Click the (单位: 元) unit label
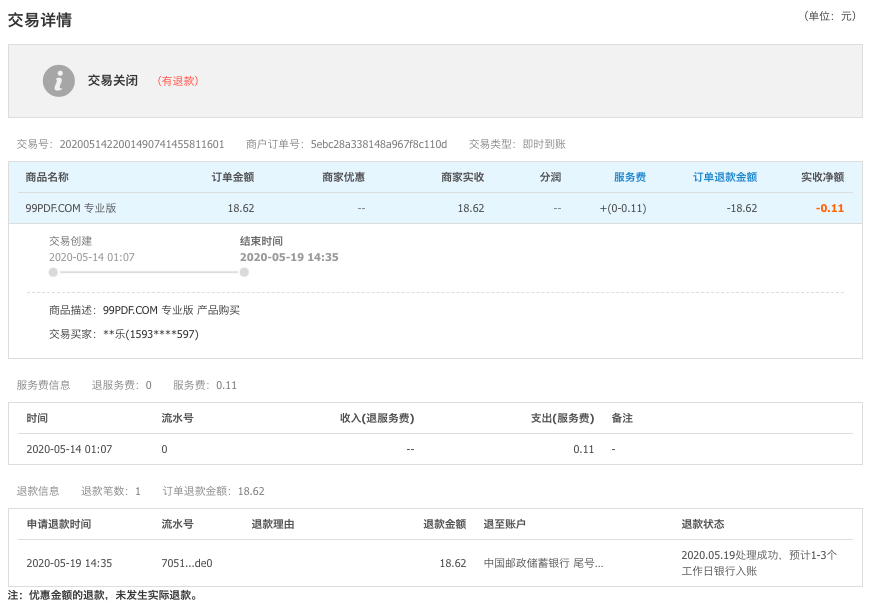This screenshot has width=875, height=614. point(830,16)
